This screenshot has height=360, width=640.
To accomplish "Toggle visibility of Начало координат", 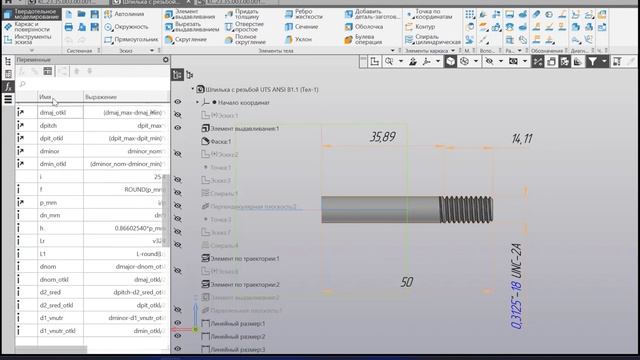I will click(178, 102).
